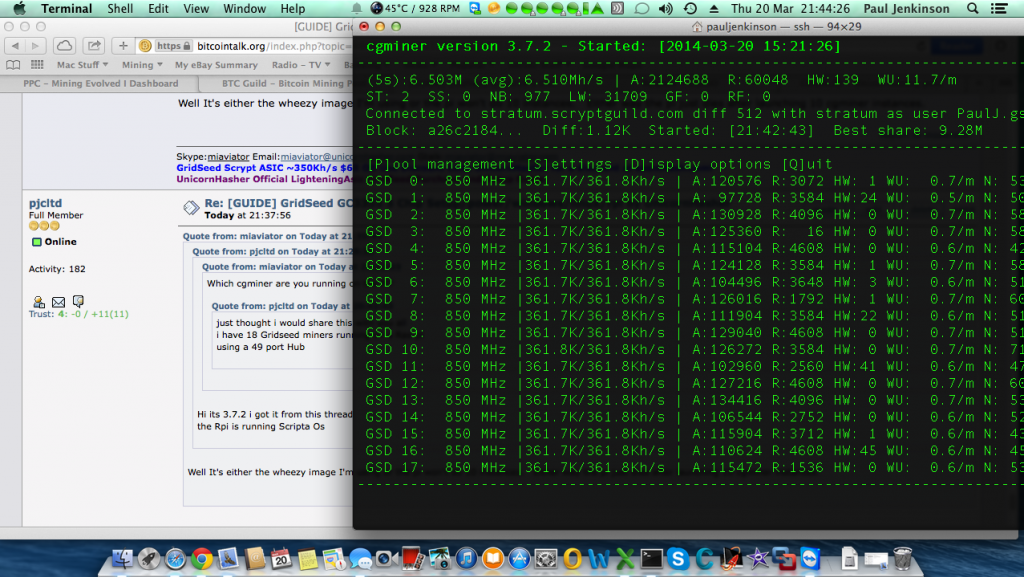
Task: Open the UnicornHasher Official signature link
Action: click(x=264, y=179)
